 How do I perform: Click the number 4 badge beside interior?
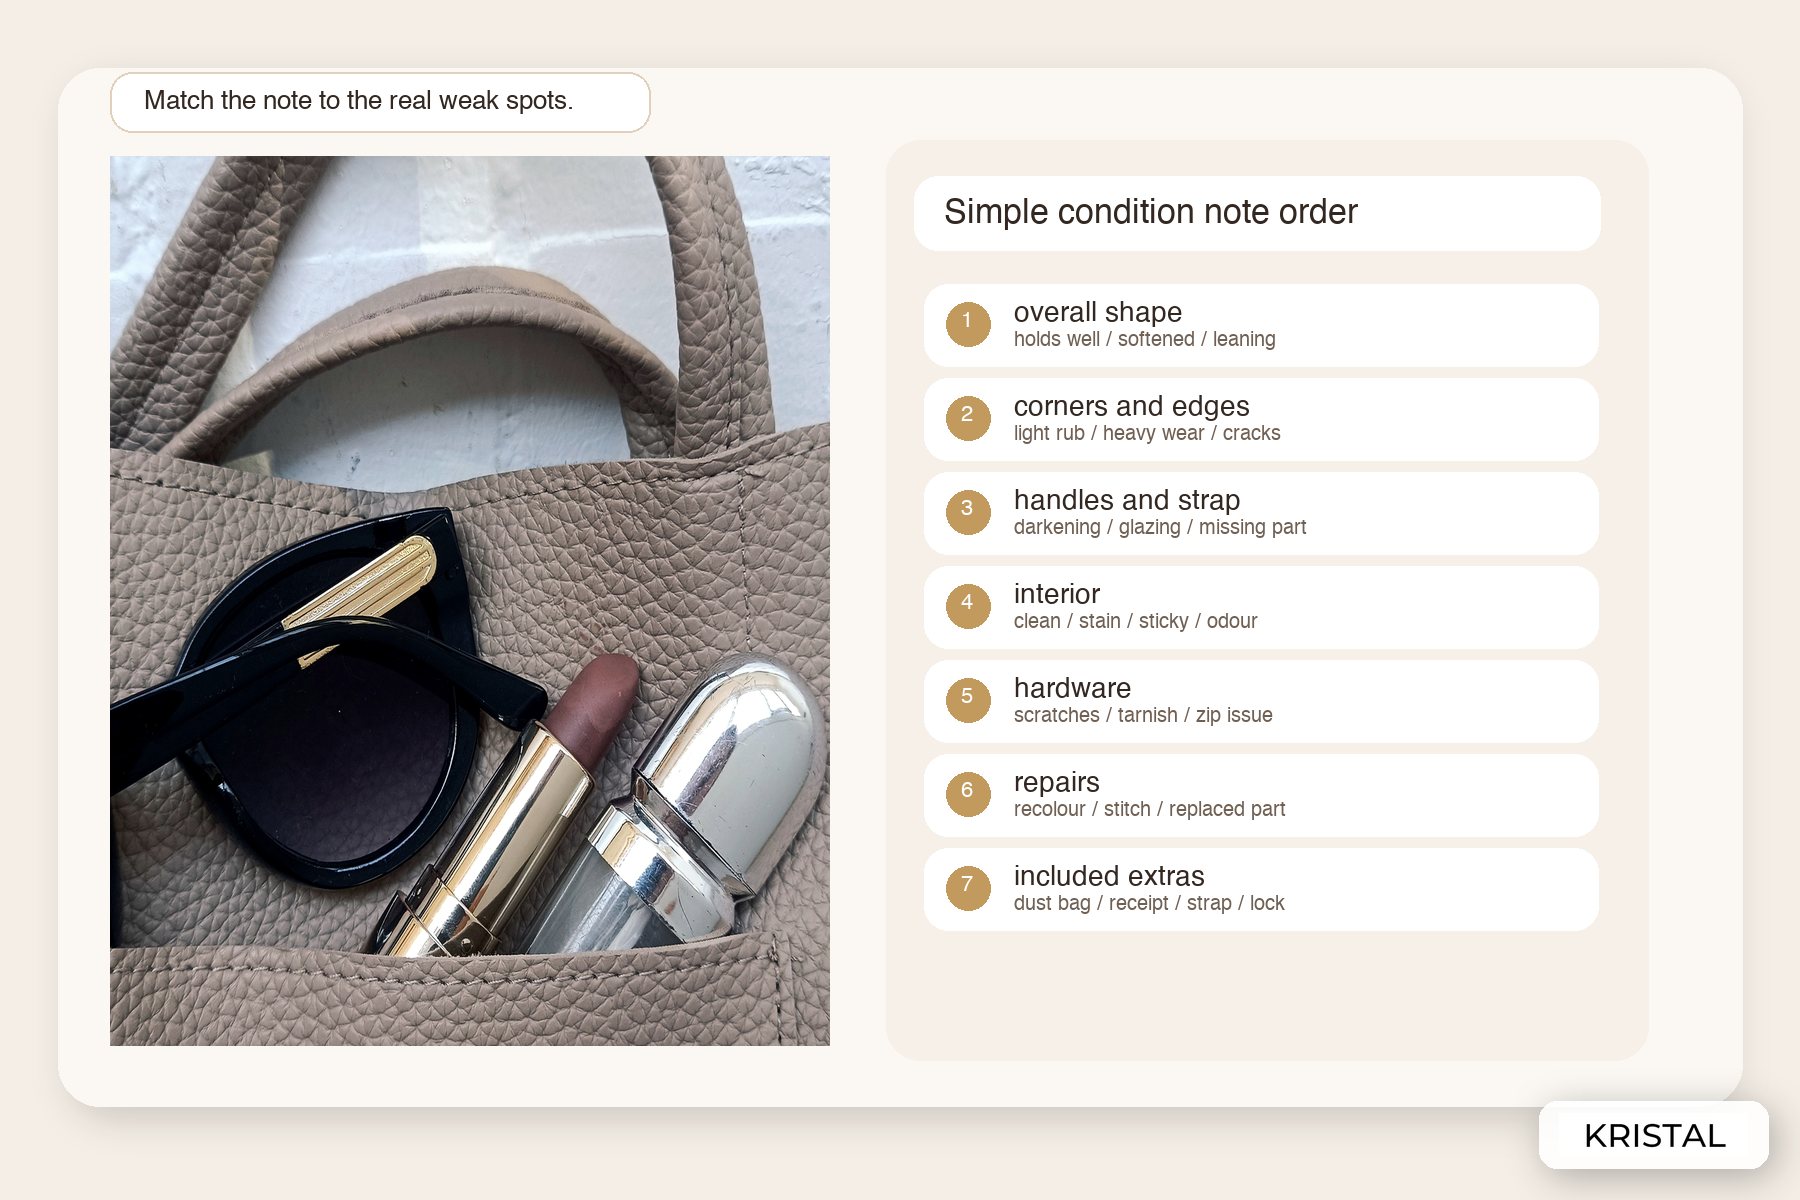point(968,606)
